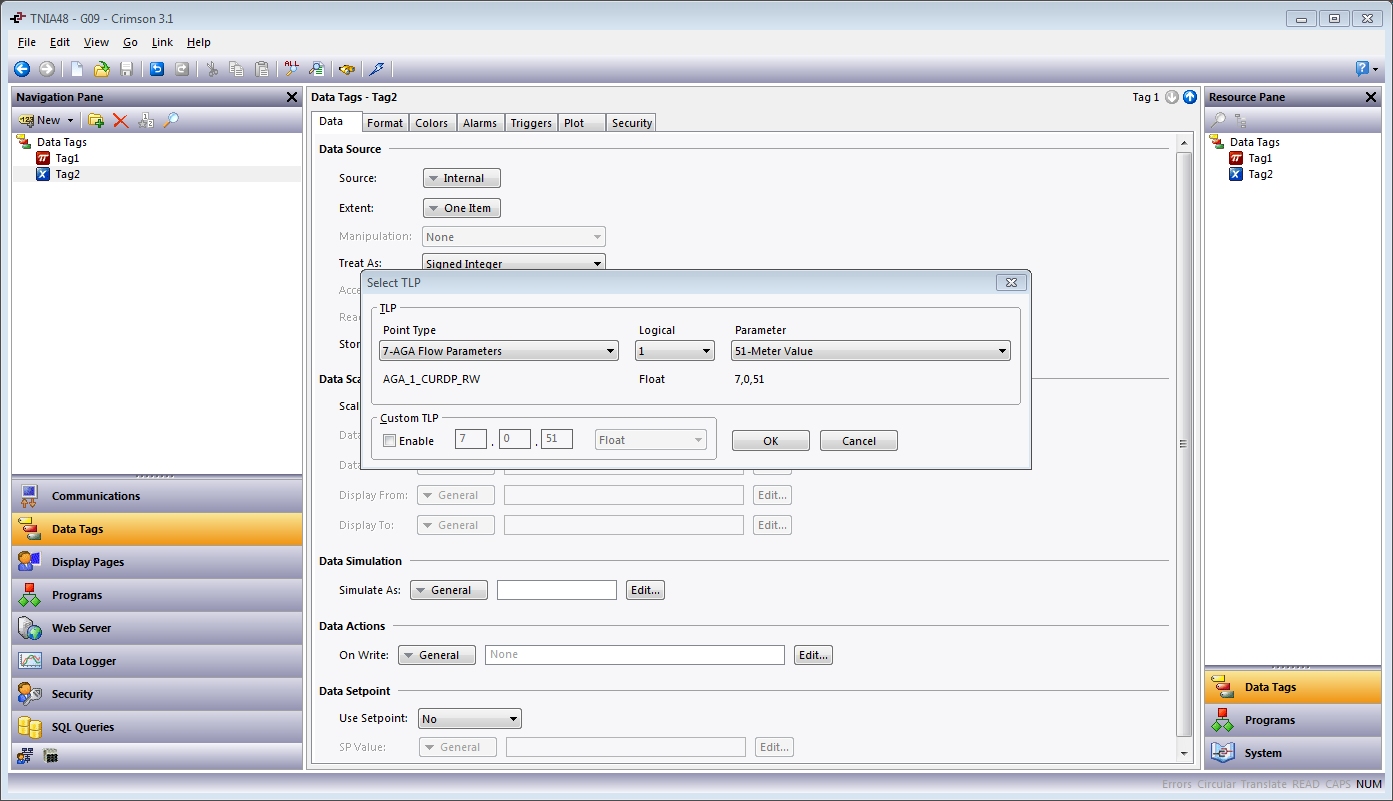This screenshot has width=1393, height=801.
Task: Open the Communications category
Action: point(157,496)
